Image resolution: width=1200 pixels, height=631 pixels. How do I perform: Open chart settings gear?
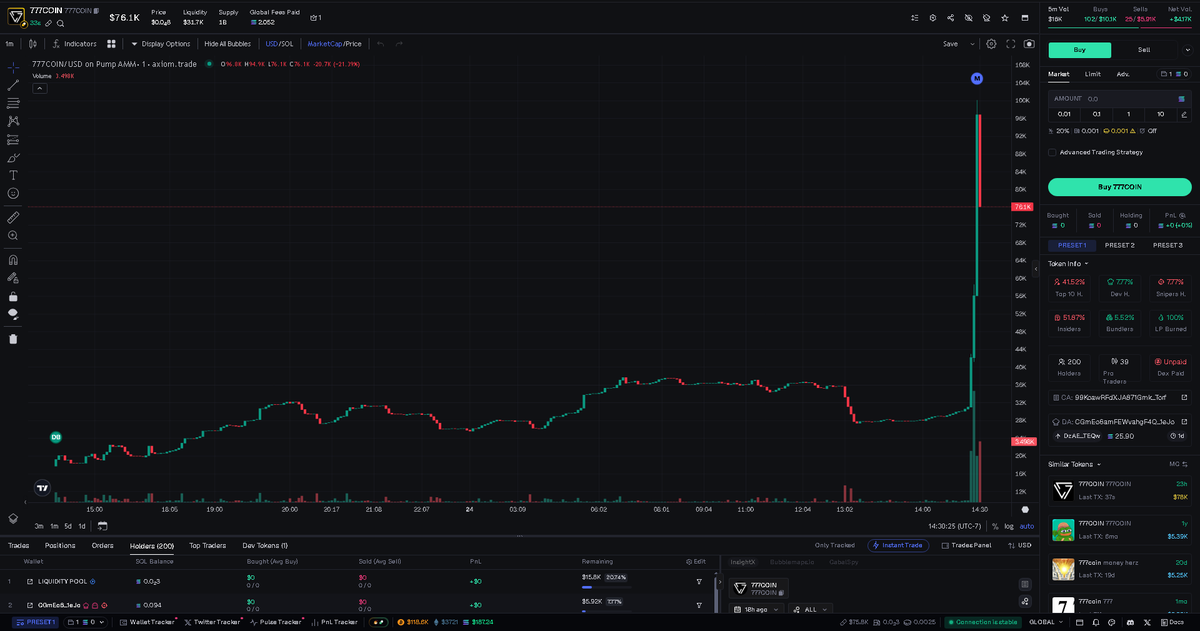tap(991, 44)
